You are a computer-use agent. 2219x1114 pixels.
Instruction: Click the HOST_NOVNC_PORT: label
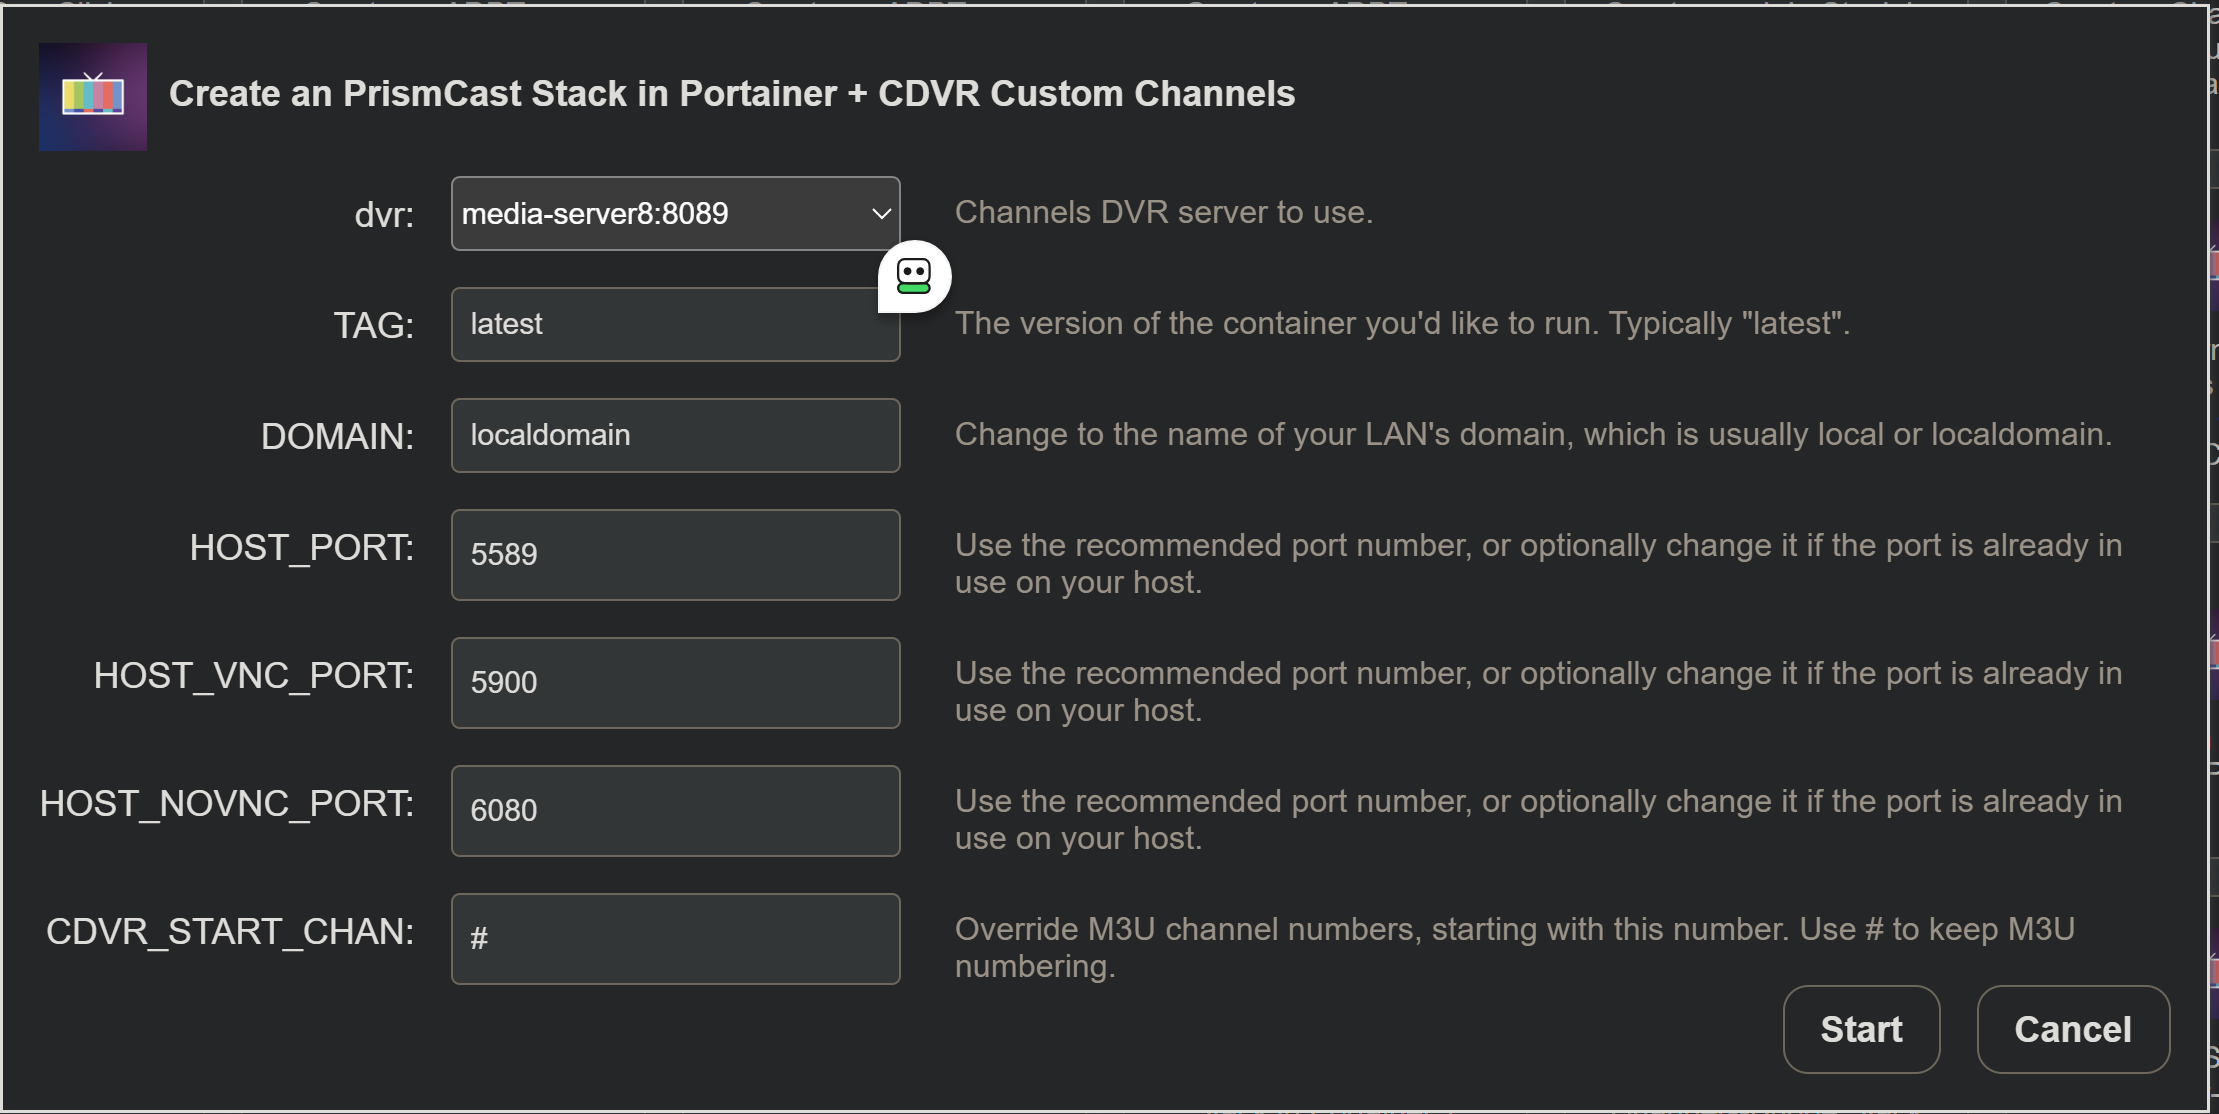pyautogui.click(x=226, y=804)
